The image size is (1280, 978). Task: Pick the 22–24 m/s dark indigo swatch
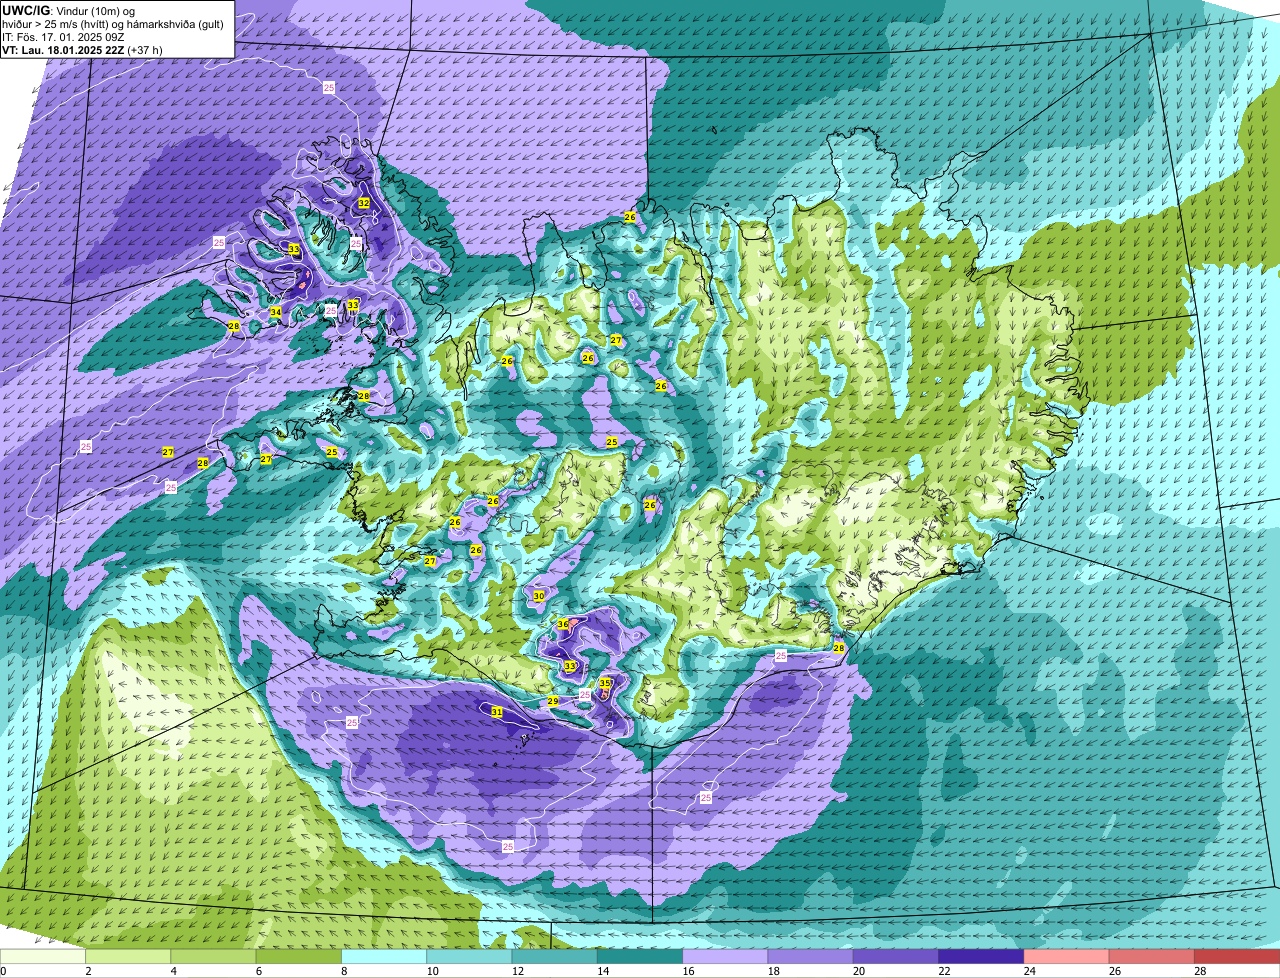pyautogui.click(x=981, y=957)
